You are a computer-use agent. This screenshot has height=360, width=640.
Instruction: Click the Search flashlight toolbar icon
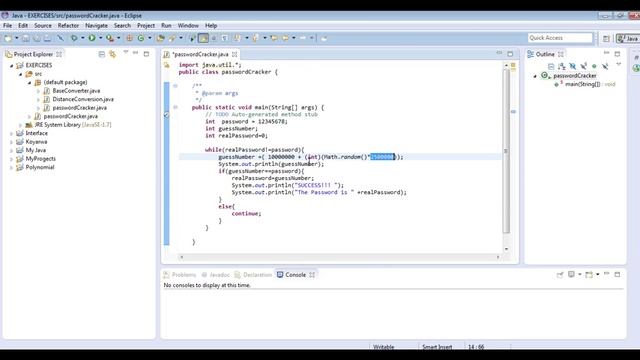[x=172, y=38]
